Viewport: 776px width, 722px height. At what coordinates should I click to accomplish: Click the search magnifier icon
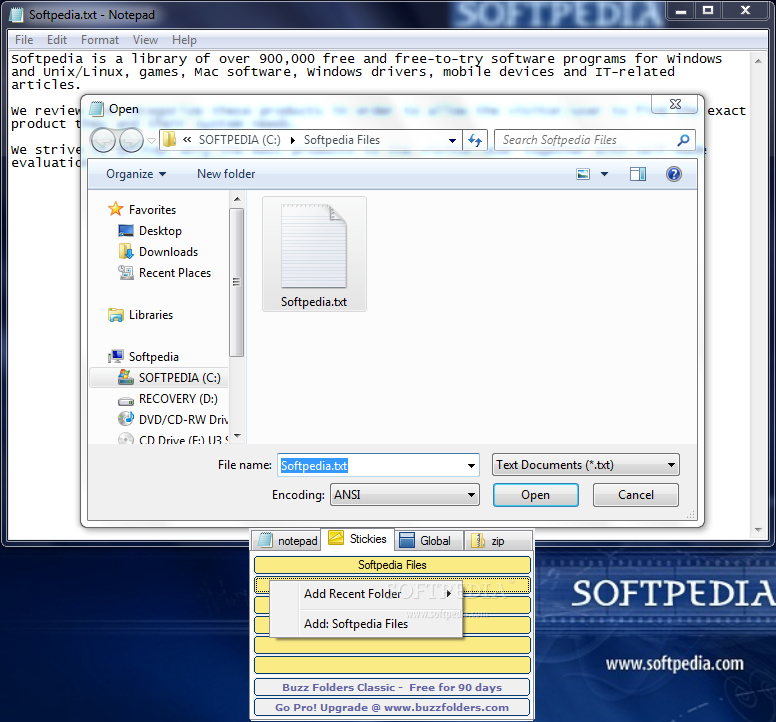tap(683, 140)
